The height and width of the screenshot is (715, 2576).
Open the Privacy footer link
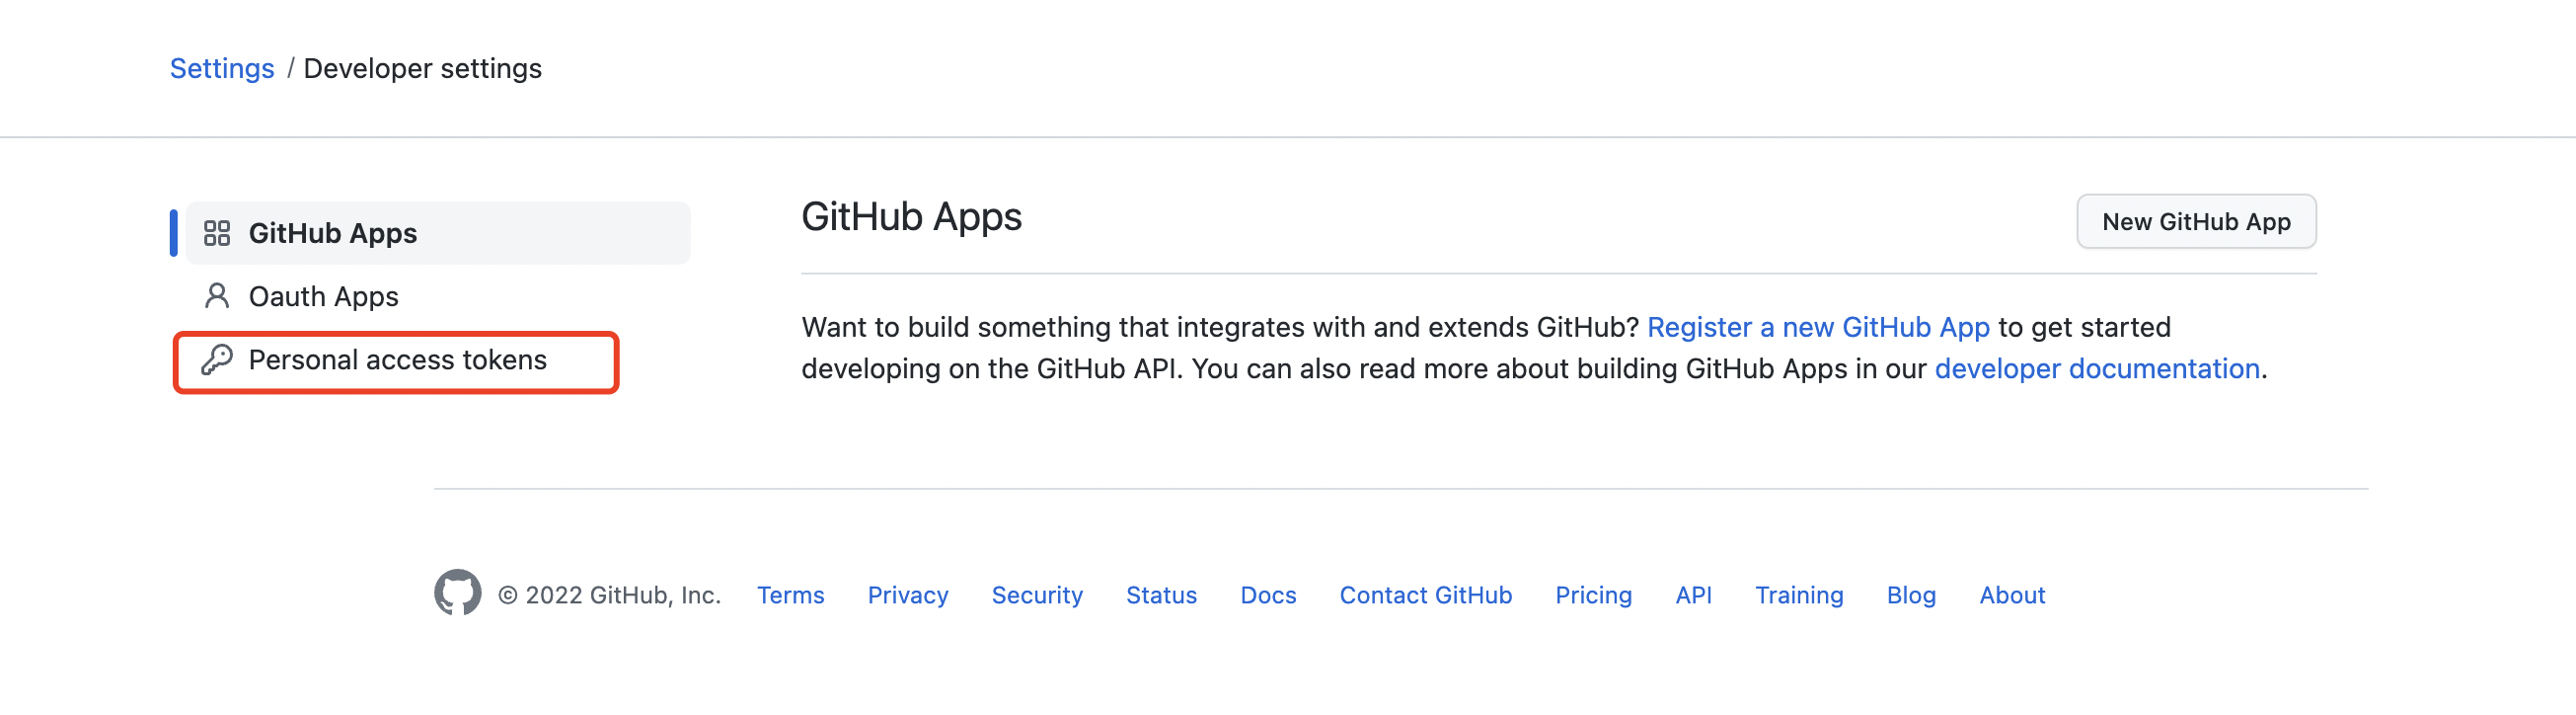point(908,595)
